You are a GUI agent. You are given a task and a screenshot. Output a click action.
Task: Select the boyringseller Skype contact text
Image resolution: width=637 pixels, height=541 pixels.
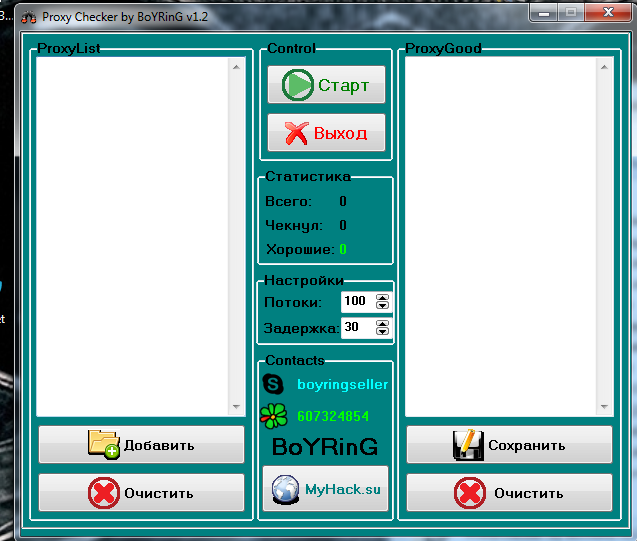pyautogui.click(x=342, y=384)
